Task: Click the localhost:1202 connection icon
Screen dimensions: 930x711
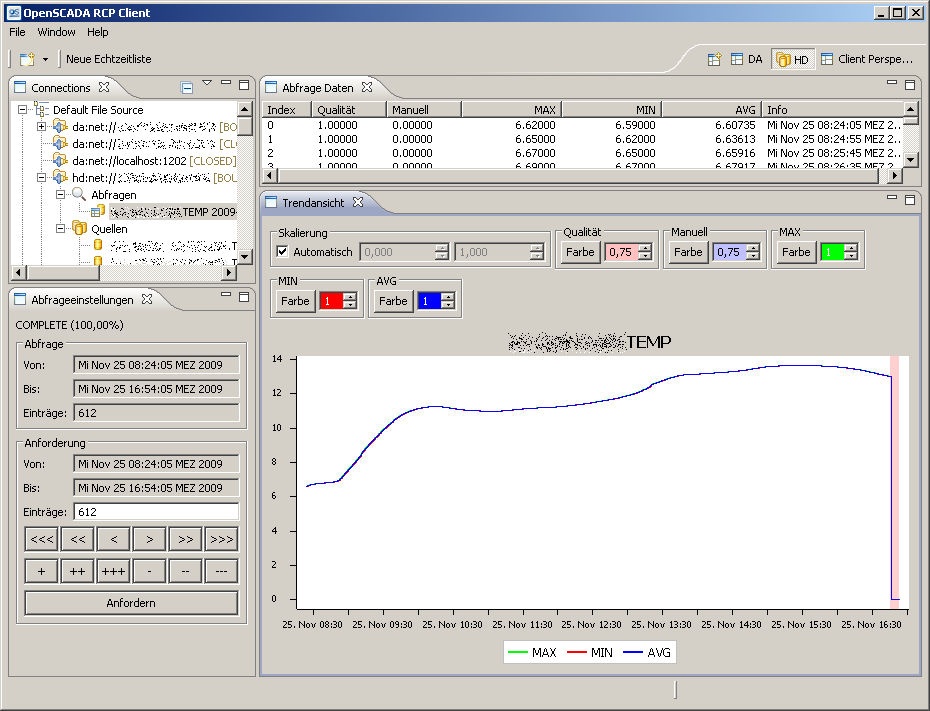Action: click(60, 161)
